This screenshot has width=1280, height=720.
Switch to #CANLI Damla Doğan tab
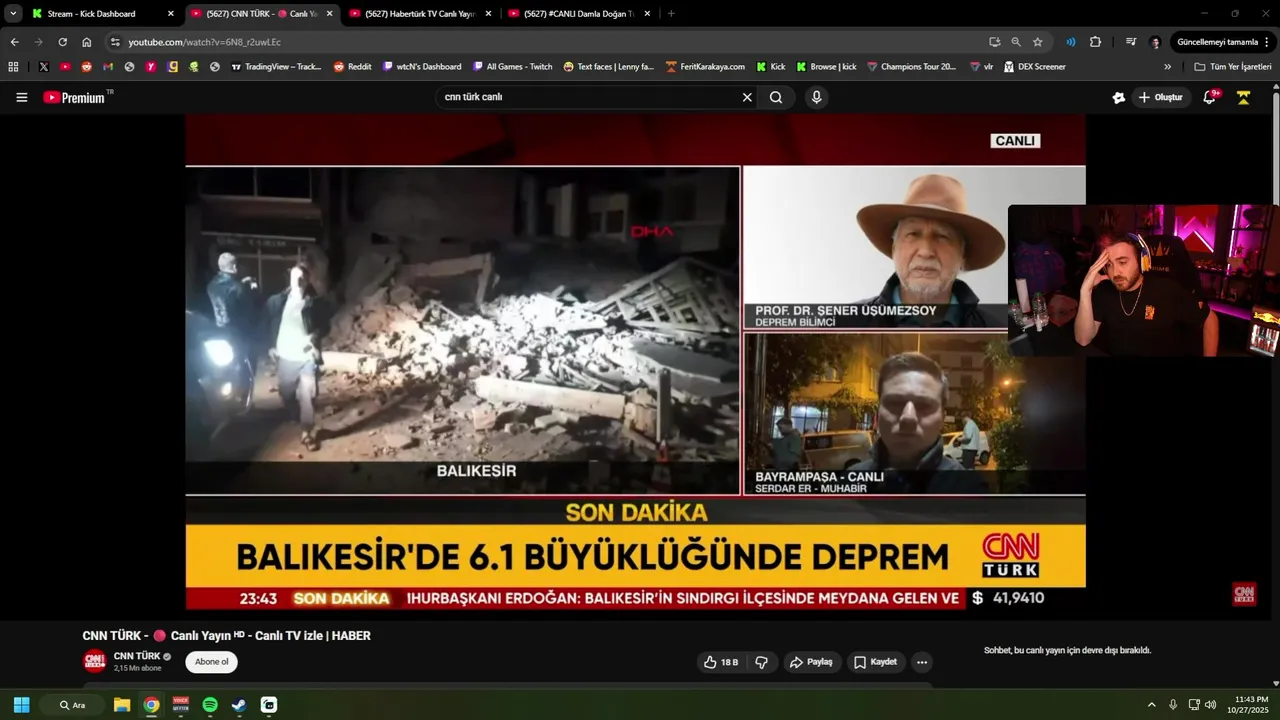coord(577,14)
